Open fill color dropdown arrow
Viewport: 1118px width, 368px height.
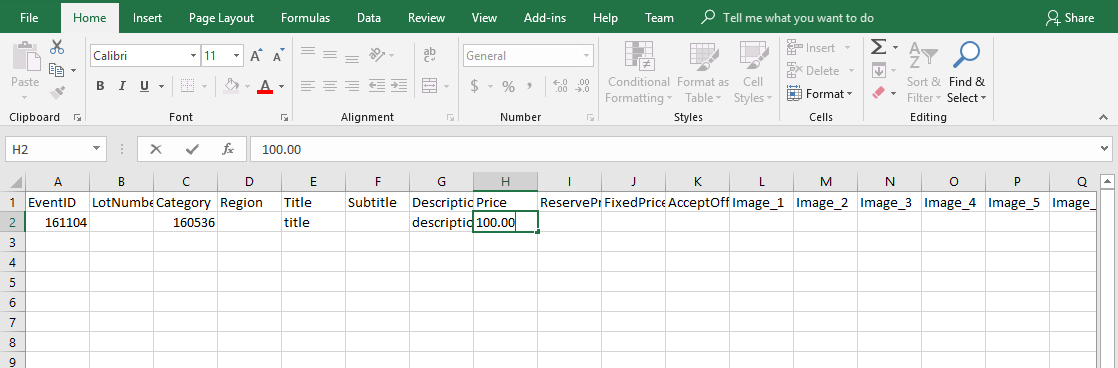pos(247,86)
